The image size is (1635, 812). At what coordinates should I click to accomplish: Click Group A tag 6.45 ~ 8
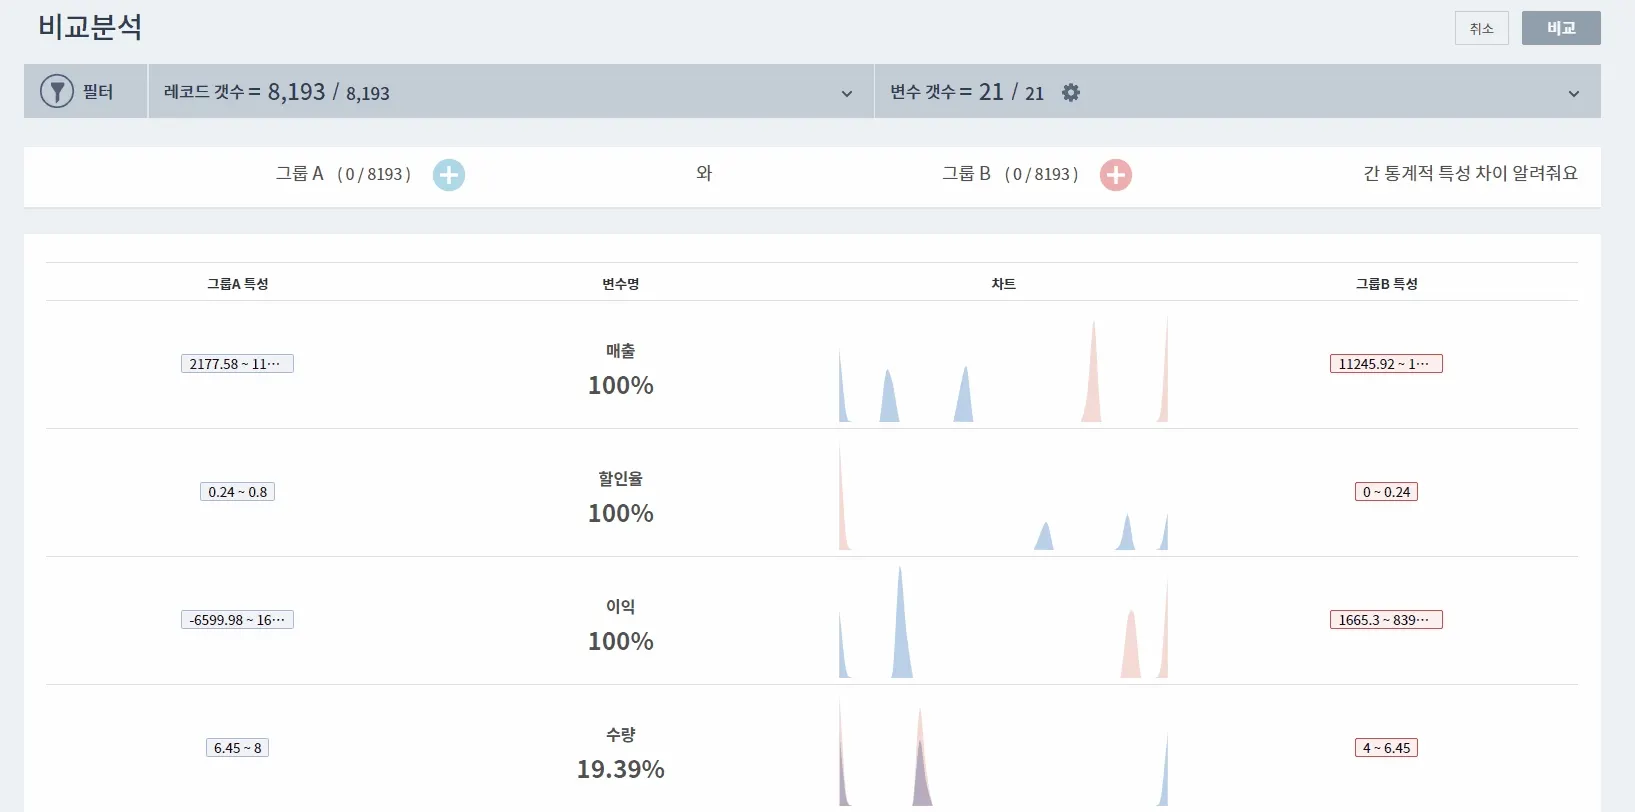237,748
